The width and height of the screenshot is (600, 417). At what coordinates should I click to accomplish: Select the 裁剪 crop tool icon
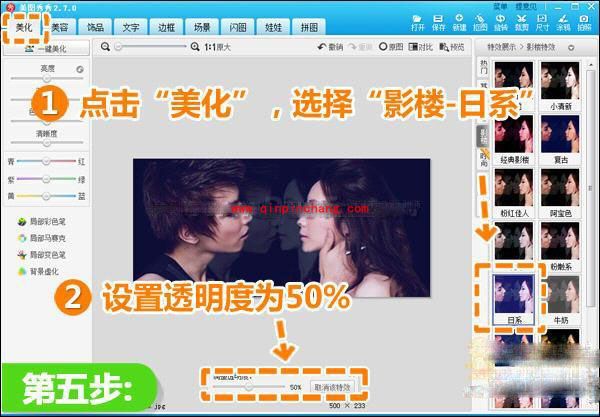click(x=522, y=23)
